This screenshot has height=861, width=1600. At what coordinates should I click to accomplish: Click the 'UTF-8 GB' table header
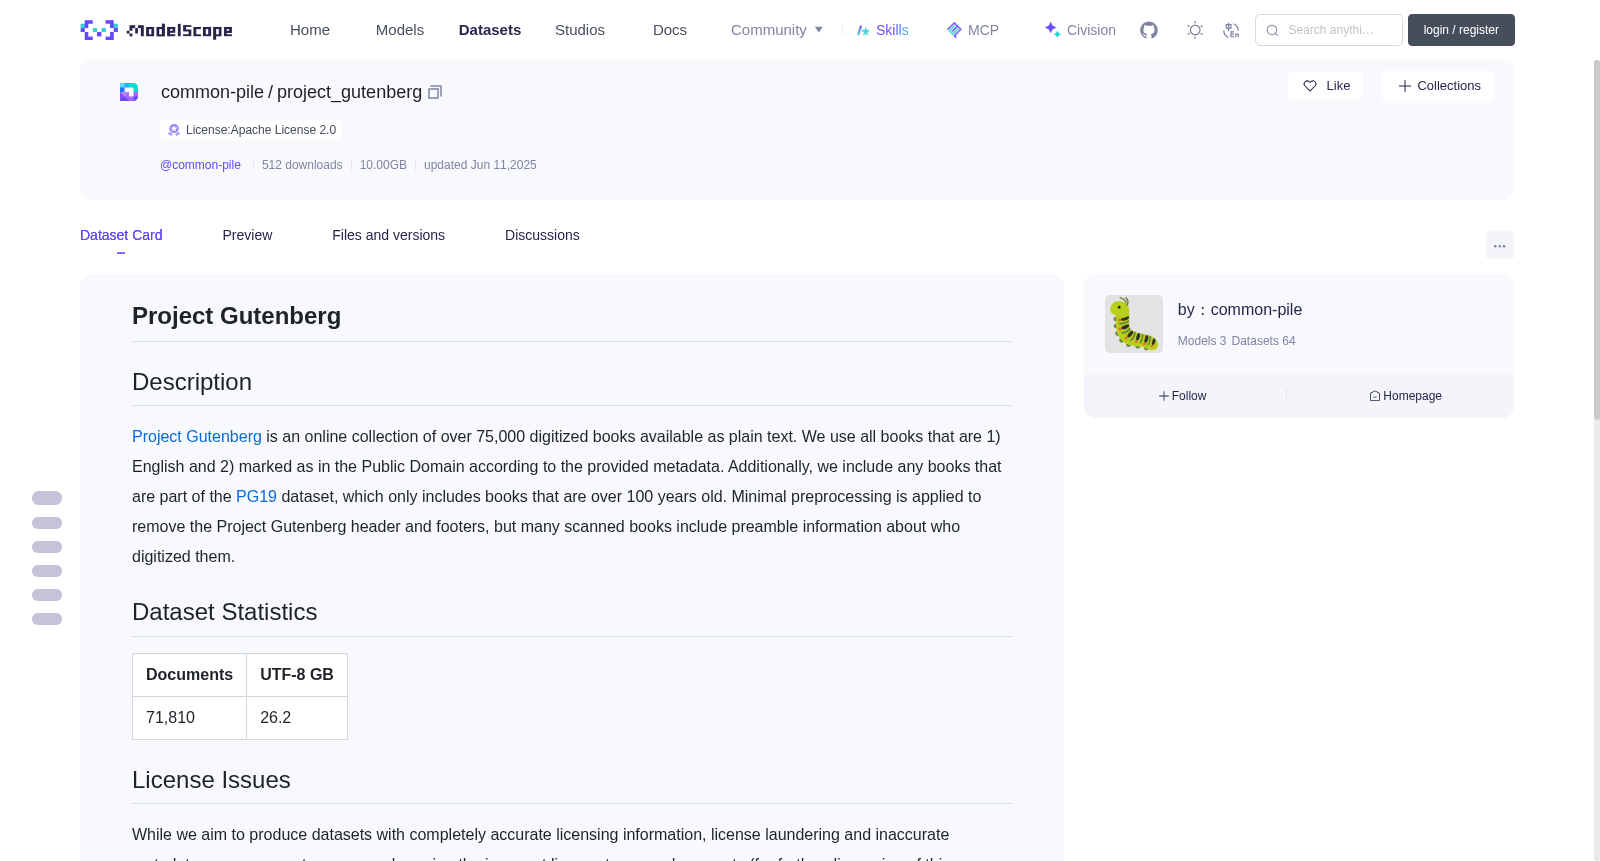click(x=297, y=675)
